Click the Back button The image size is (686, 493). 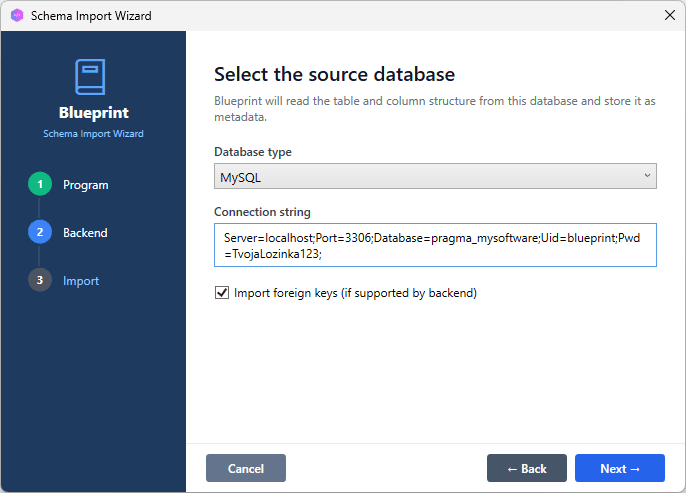coord(527,468)
